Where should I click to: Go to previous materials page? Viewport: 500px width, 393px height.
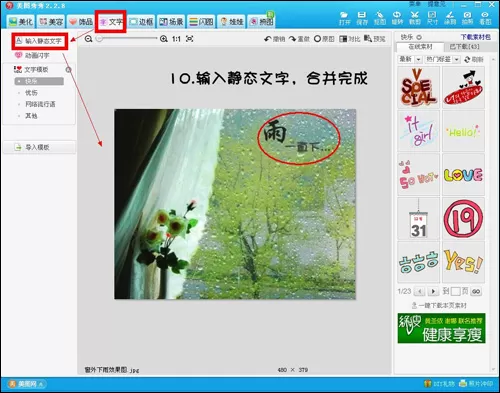(419, 292)
